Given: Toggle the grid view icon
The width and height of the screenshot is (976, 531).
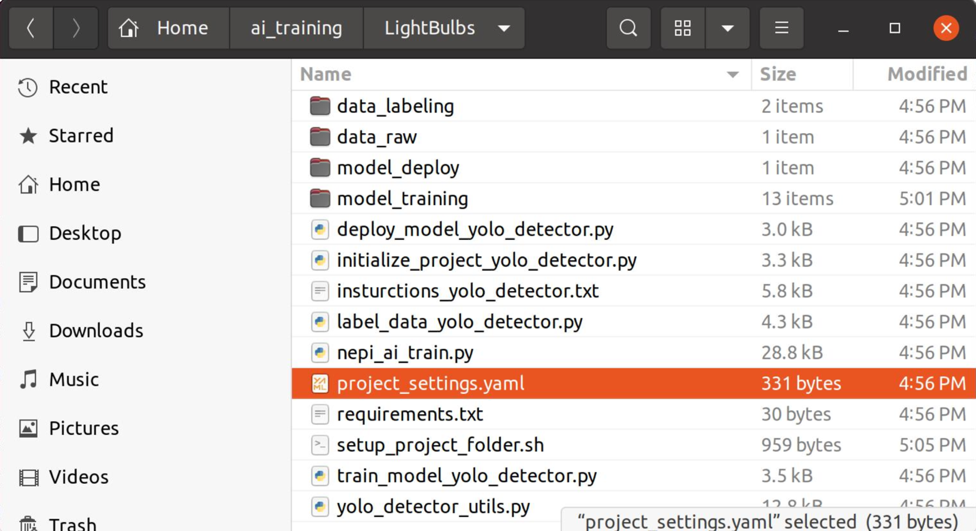Looking at the screenshot, I should 683,29.
